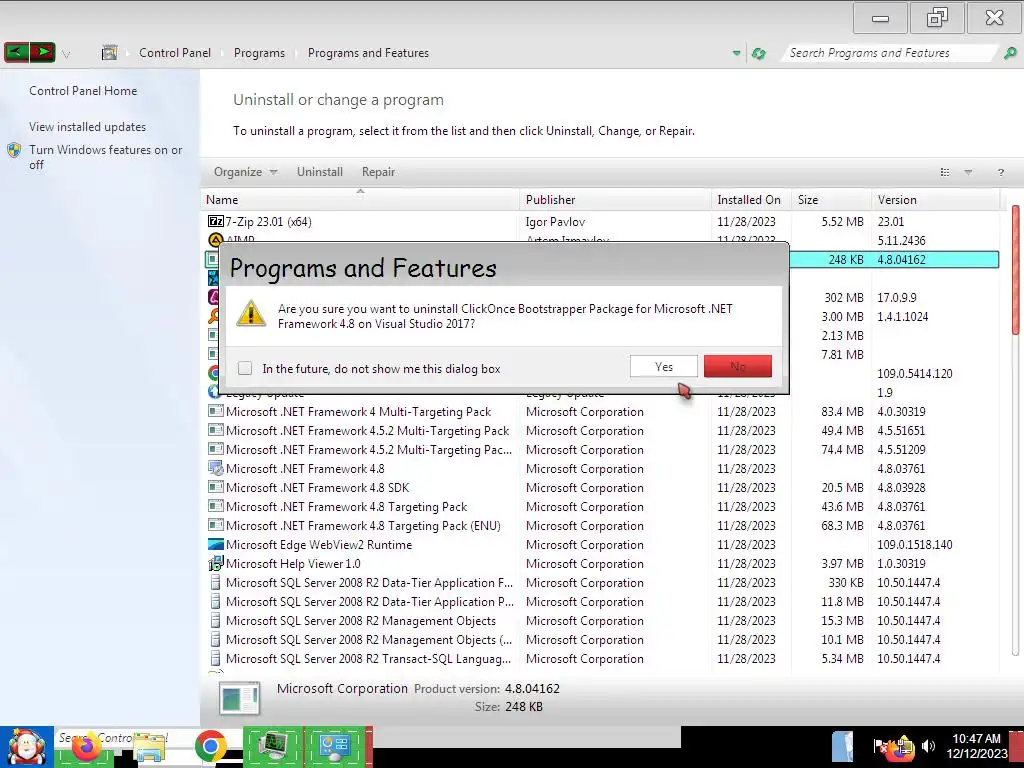This screenshot has width=1024, height=768.
Task: Select 7-Zip 23.01 (x64) row
Action: pyautogui.click(x=601, y=221)
